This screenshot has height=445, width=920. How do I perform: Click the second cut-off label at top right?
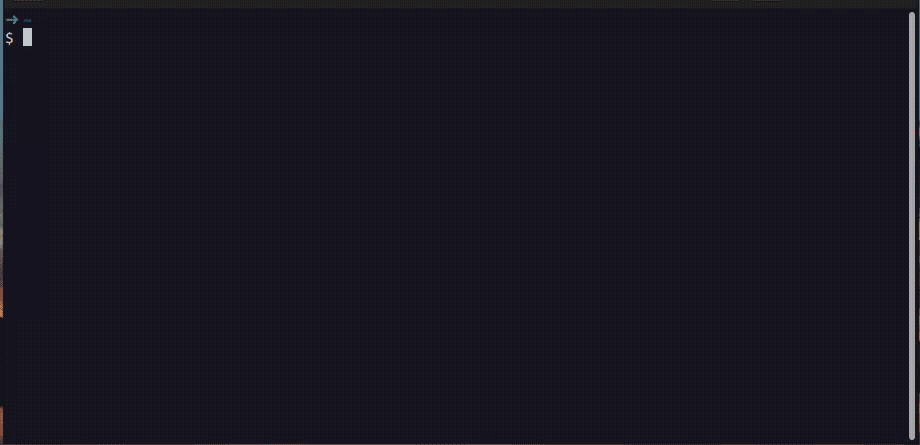pos(767,1)
